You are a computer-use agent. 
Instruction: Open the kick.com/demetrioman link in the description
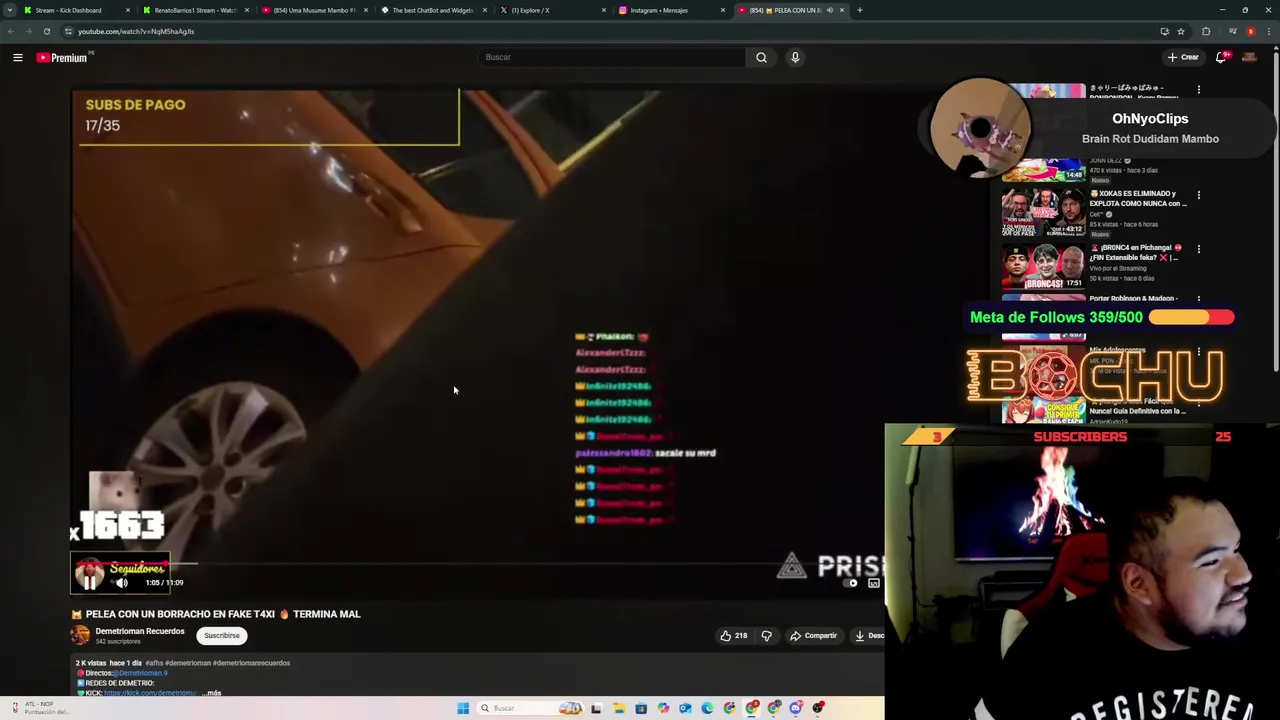(x=150, y=693)
